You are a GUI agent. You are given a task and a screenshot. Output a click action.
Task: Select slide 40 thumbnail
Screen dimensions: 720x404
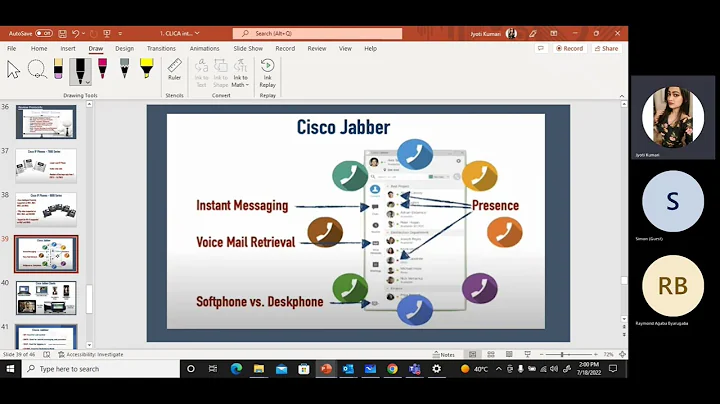pyautogui.click(x=46, y=298)
